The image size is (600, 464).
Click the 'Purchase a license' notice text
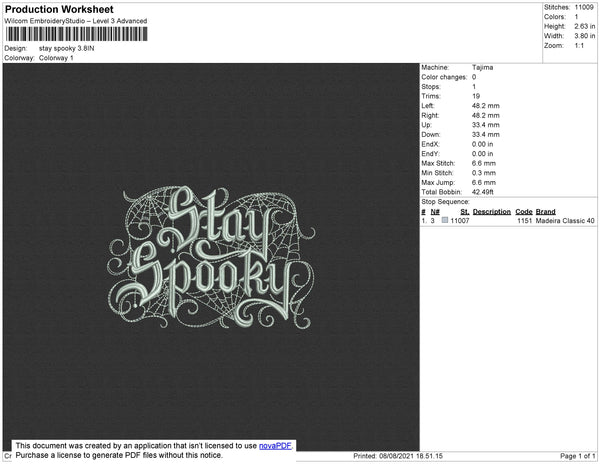(x=119, y=455)
